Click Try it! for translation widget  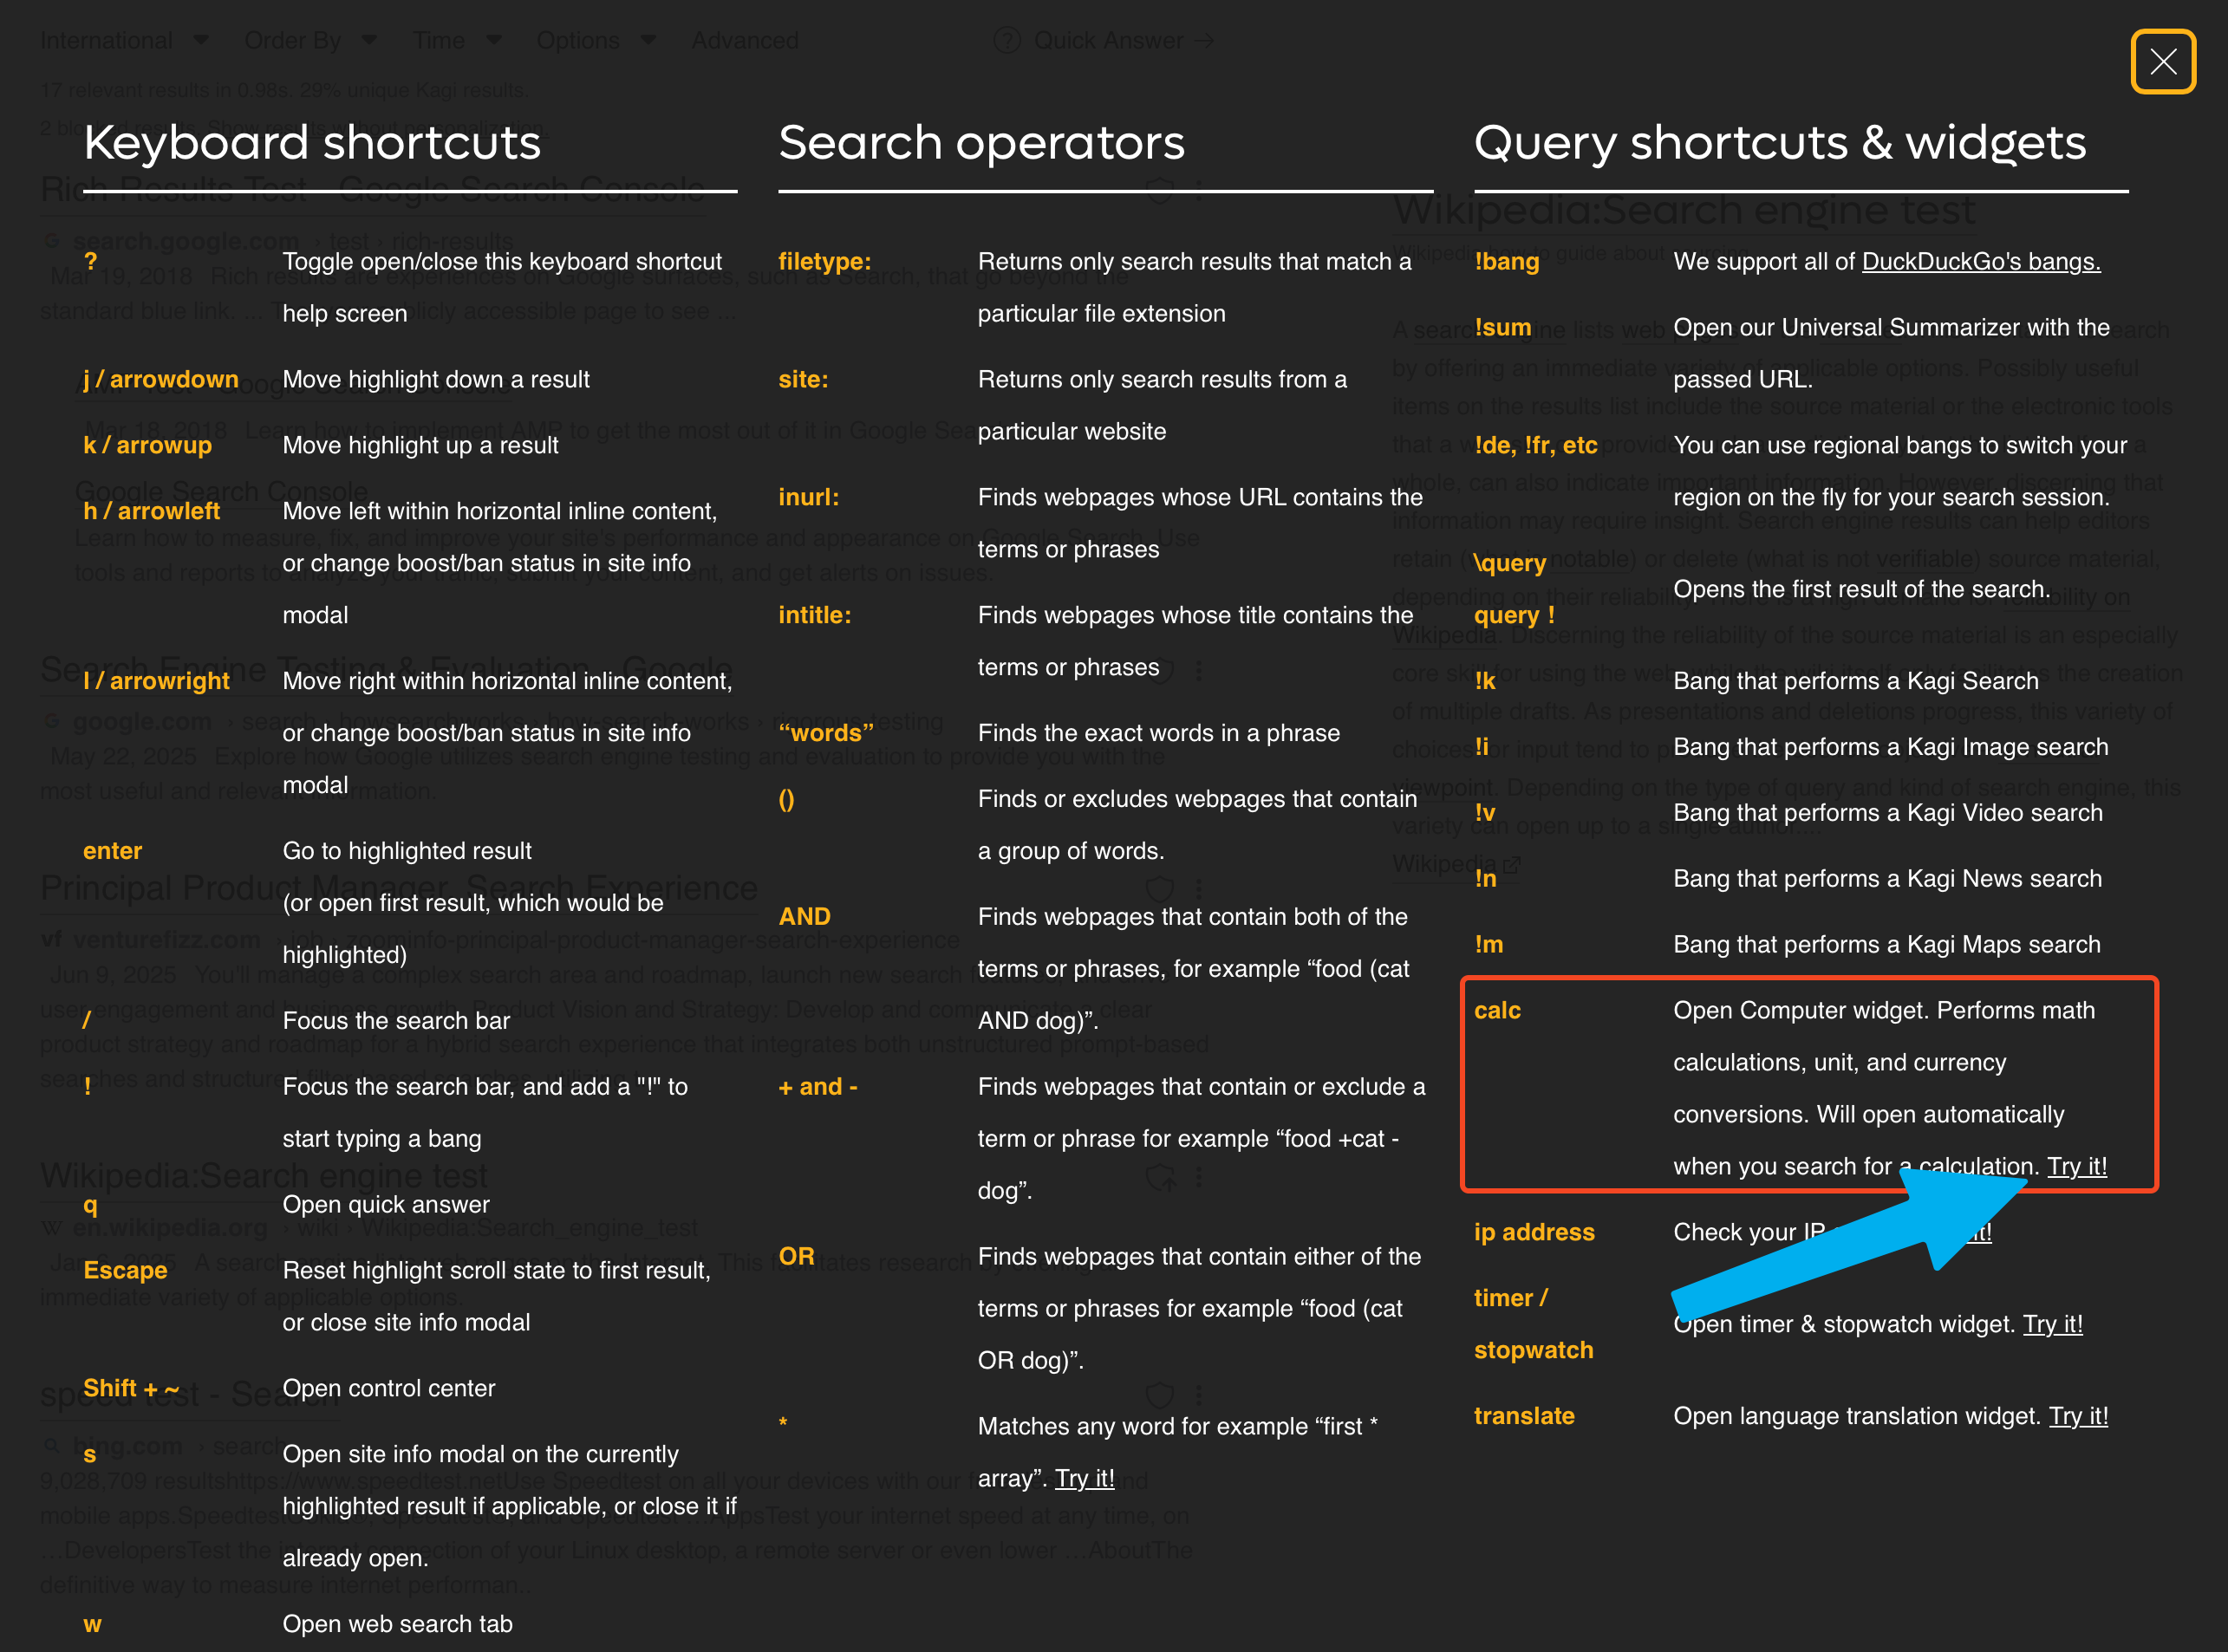click(2078, 1416)
